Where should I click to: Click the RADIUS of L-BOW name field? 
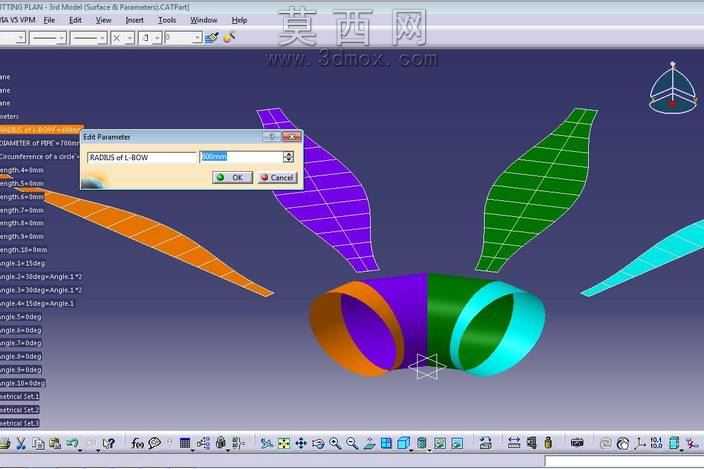coord(141,157)
